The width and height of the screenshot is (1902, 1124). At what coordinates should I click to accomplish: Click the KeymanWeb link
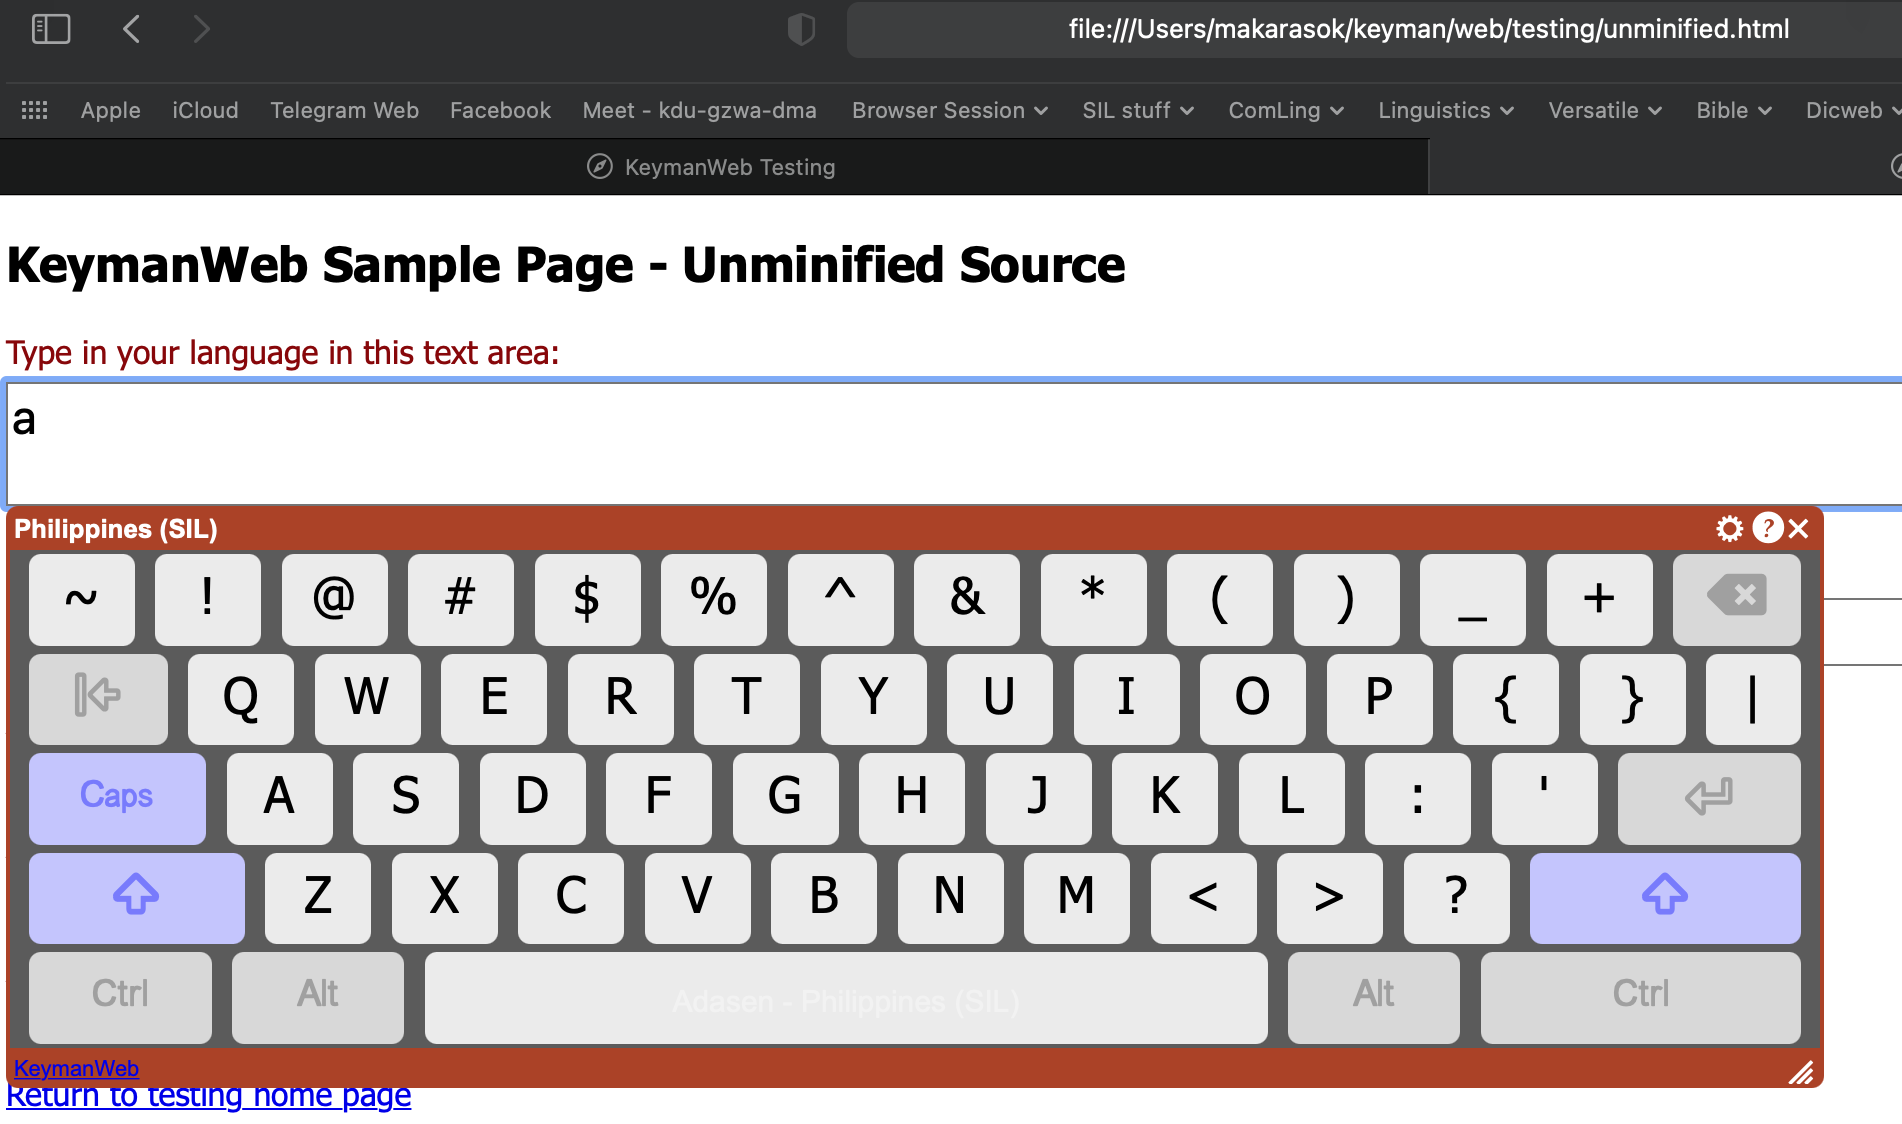pyautogui.click(x=76, y=1068)
